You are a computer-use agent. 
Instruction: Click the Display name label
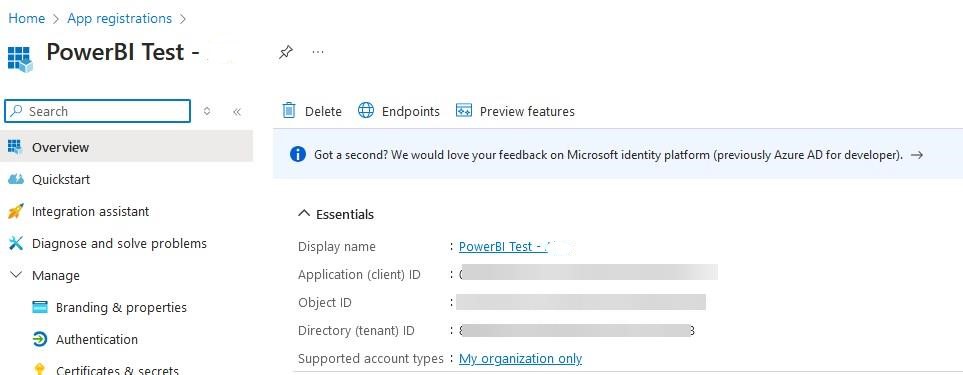tap(337, 247)
